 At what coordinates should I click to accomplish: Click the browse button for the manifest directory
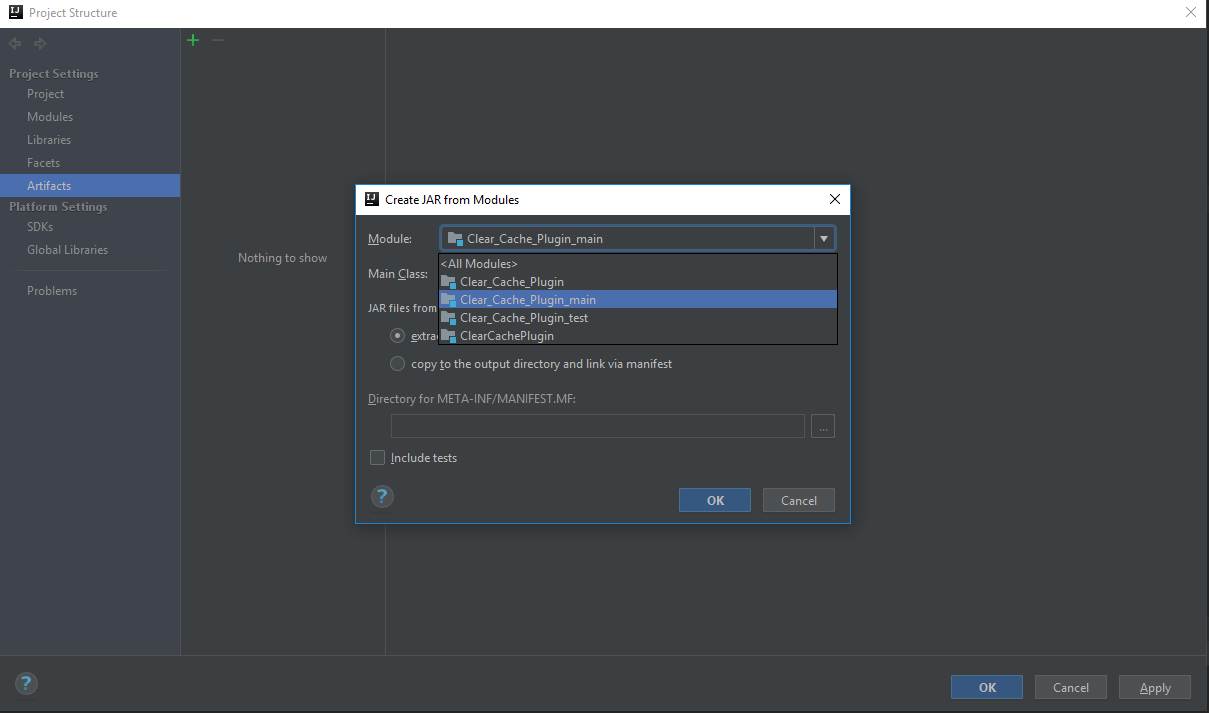click(x=823, y=426)
